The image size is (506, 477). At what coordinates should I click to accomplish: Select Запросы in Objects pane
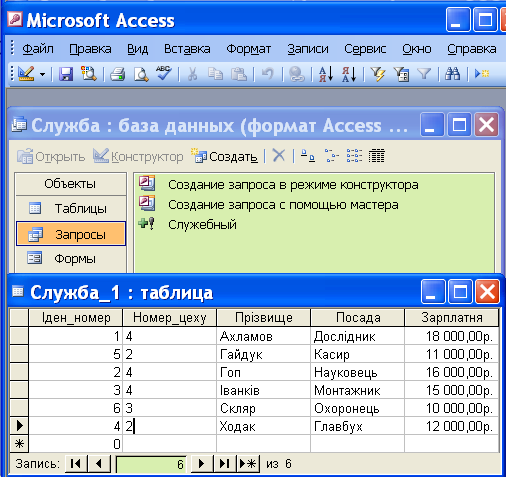coord(71,234)
